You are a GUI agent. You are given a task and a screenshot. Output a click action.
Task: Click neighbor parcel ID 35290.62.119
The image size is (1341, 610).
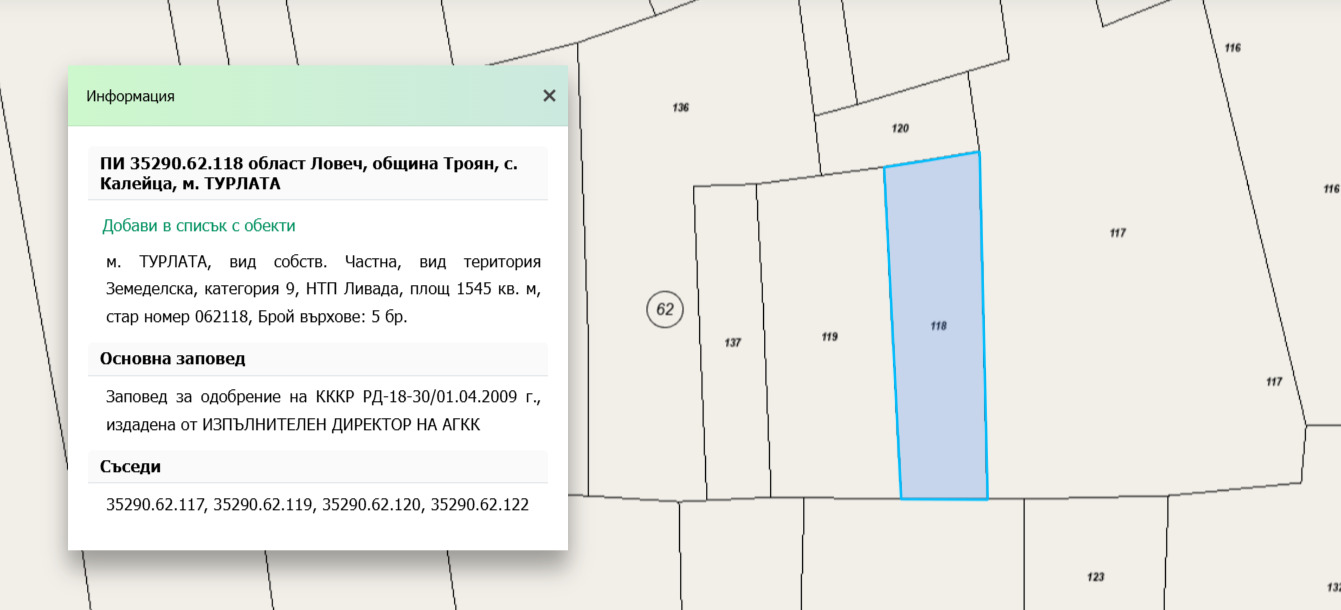click(263, 505)
